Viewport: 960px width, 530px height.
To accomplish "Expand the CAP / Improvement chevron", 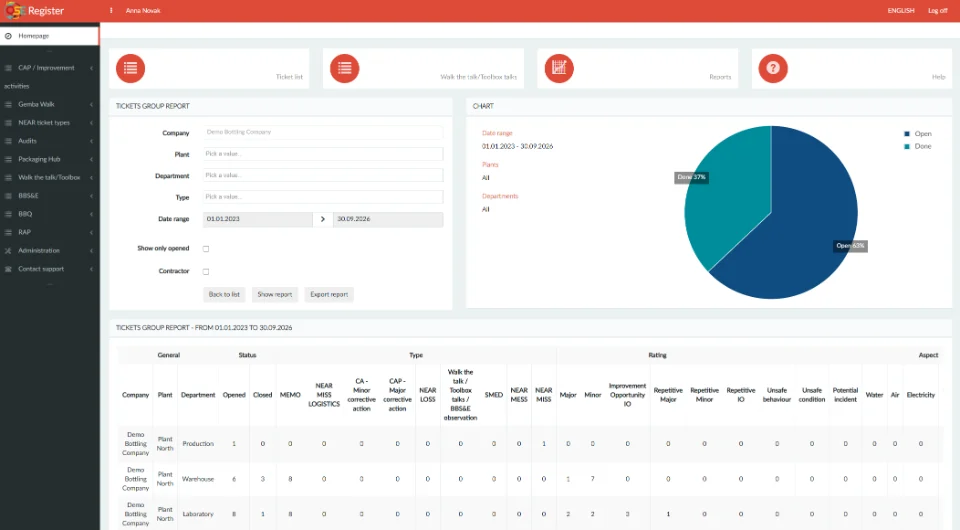I will (91, 68).
